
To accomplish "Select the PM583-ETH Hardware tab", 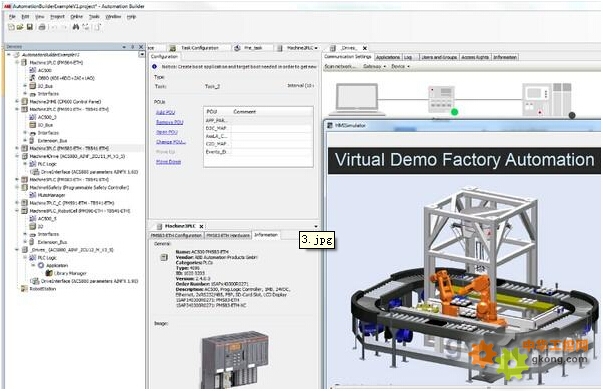I will pos(228,235).
